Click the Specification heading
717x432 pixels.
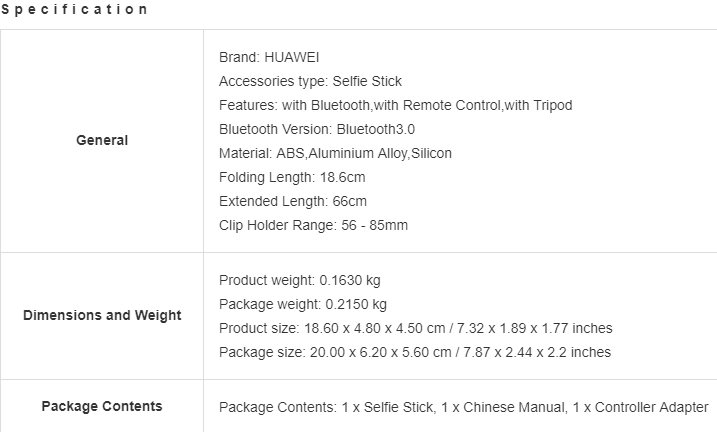tap(74, 9)
